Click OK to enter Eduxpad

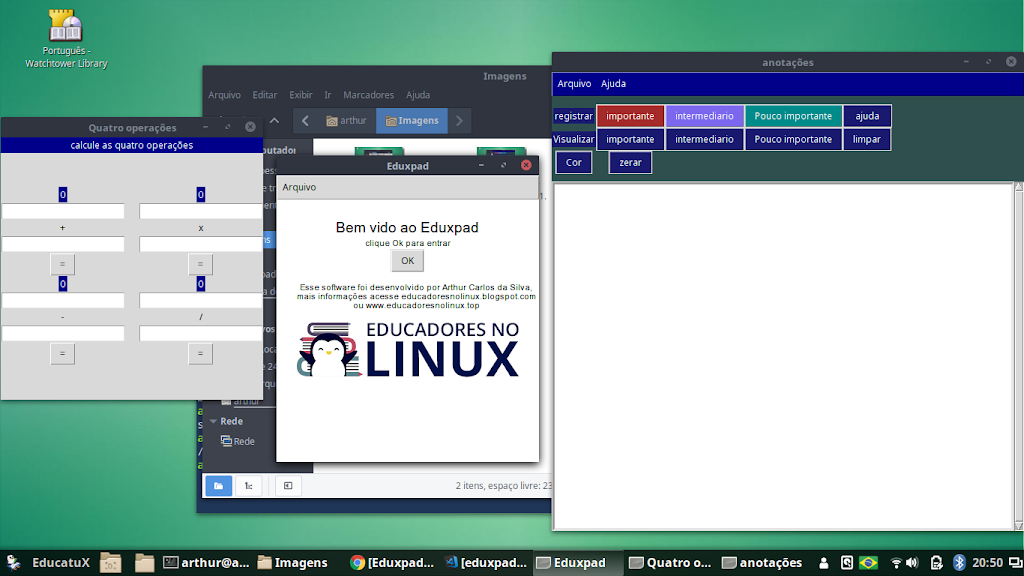pos(408,261)
